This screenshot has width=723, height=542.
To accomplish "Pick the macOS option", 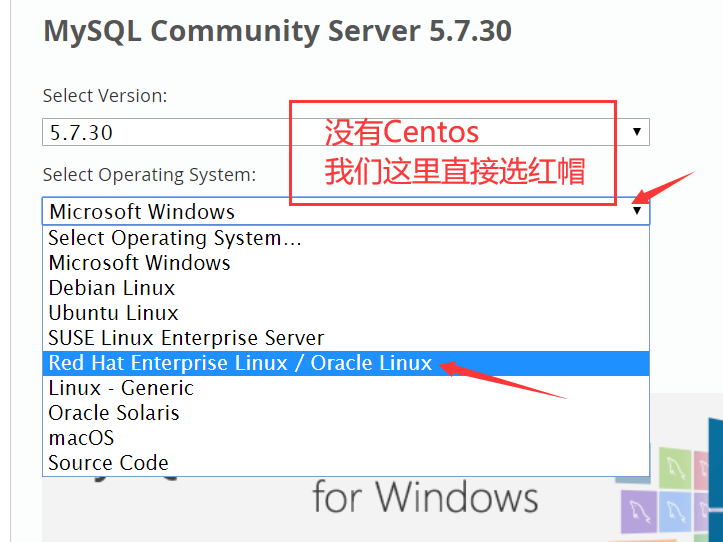I will point(81,438).
